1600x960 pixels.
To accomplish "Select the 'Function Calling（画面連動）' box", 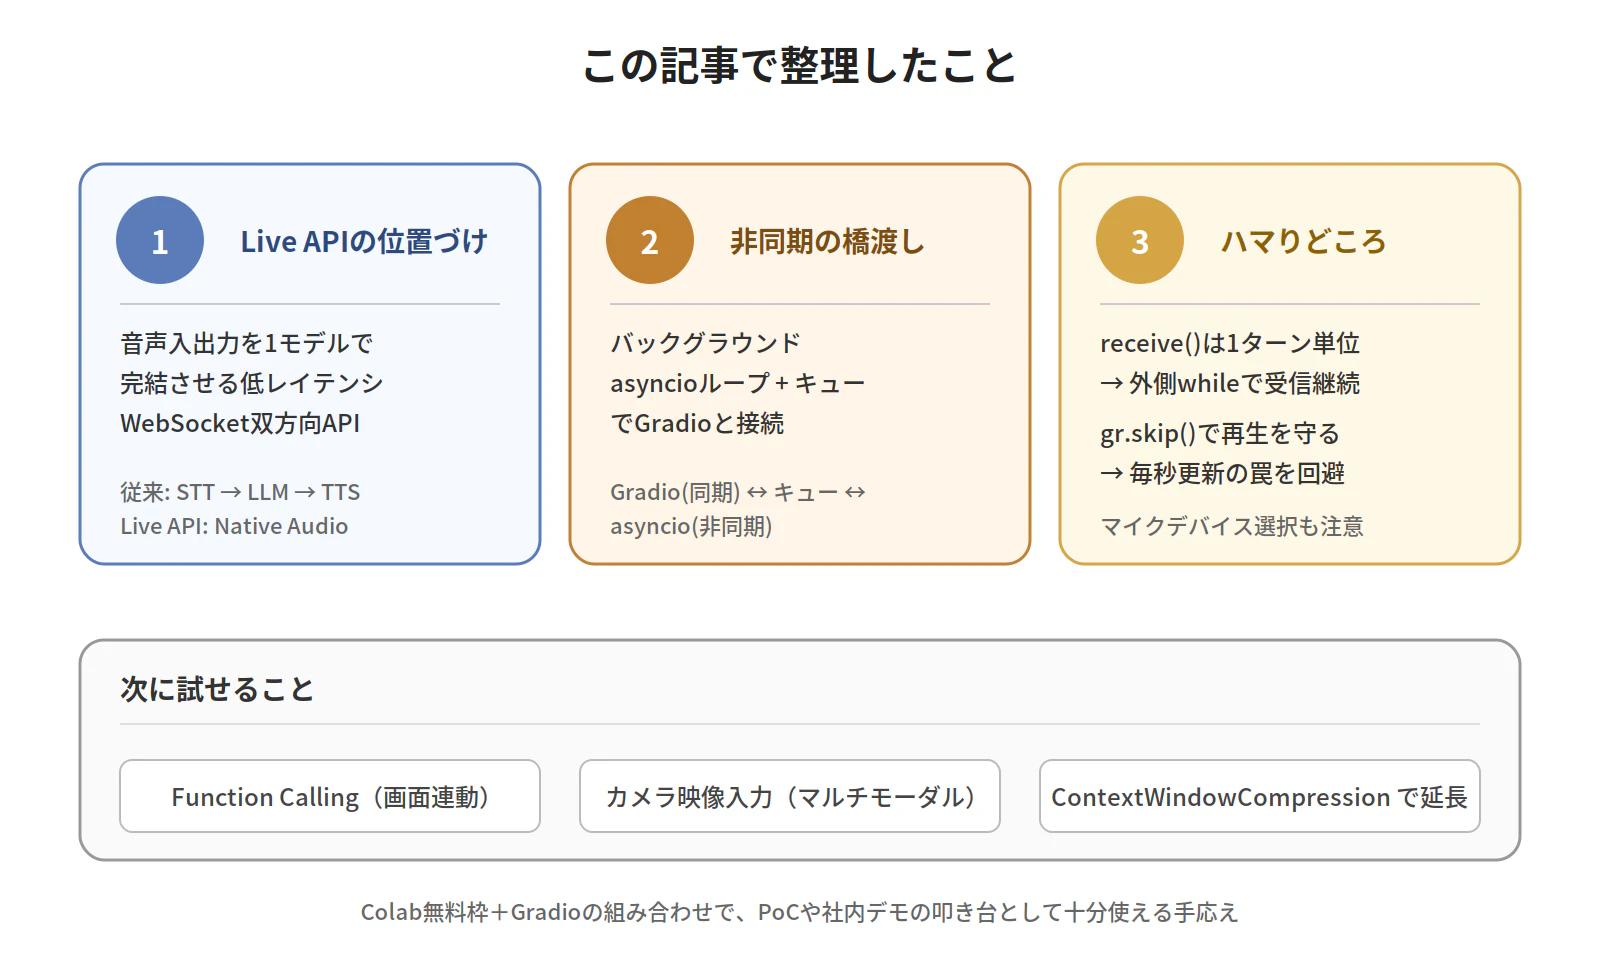I will tap(330, 796).
